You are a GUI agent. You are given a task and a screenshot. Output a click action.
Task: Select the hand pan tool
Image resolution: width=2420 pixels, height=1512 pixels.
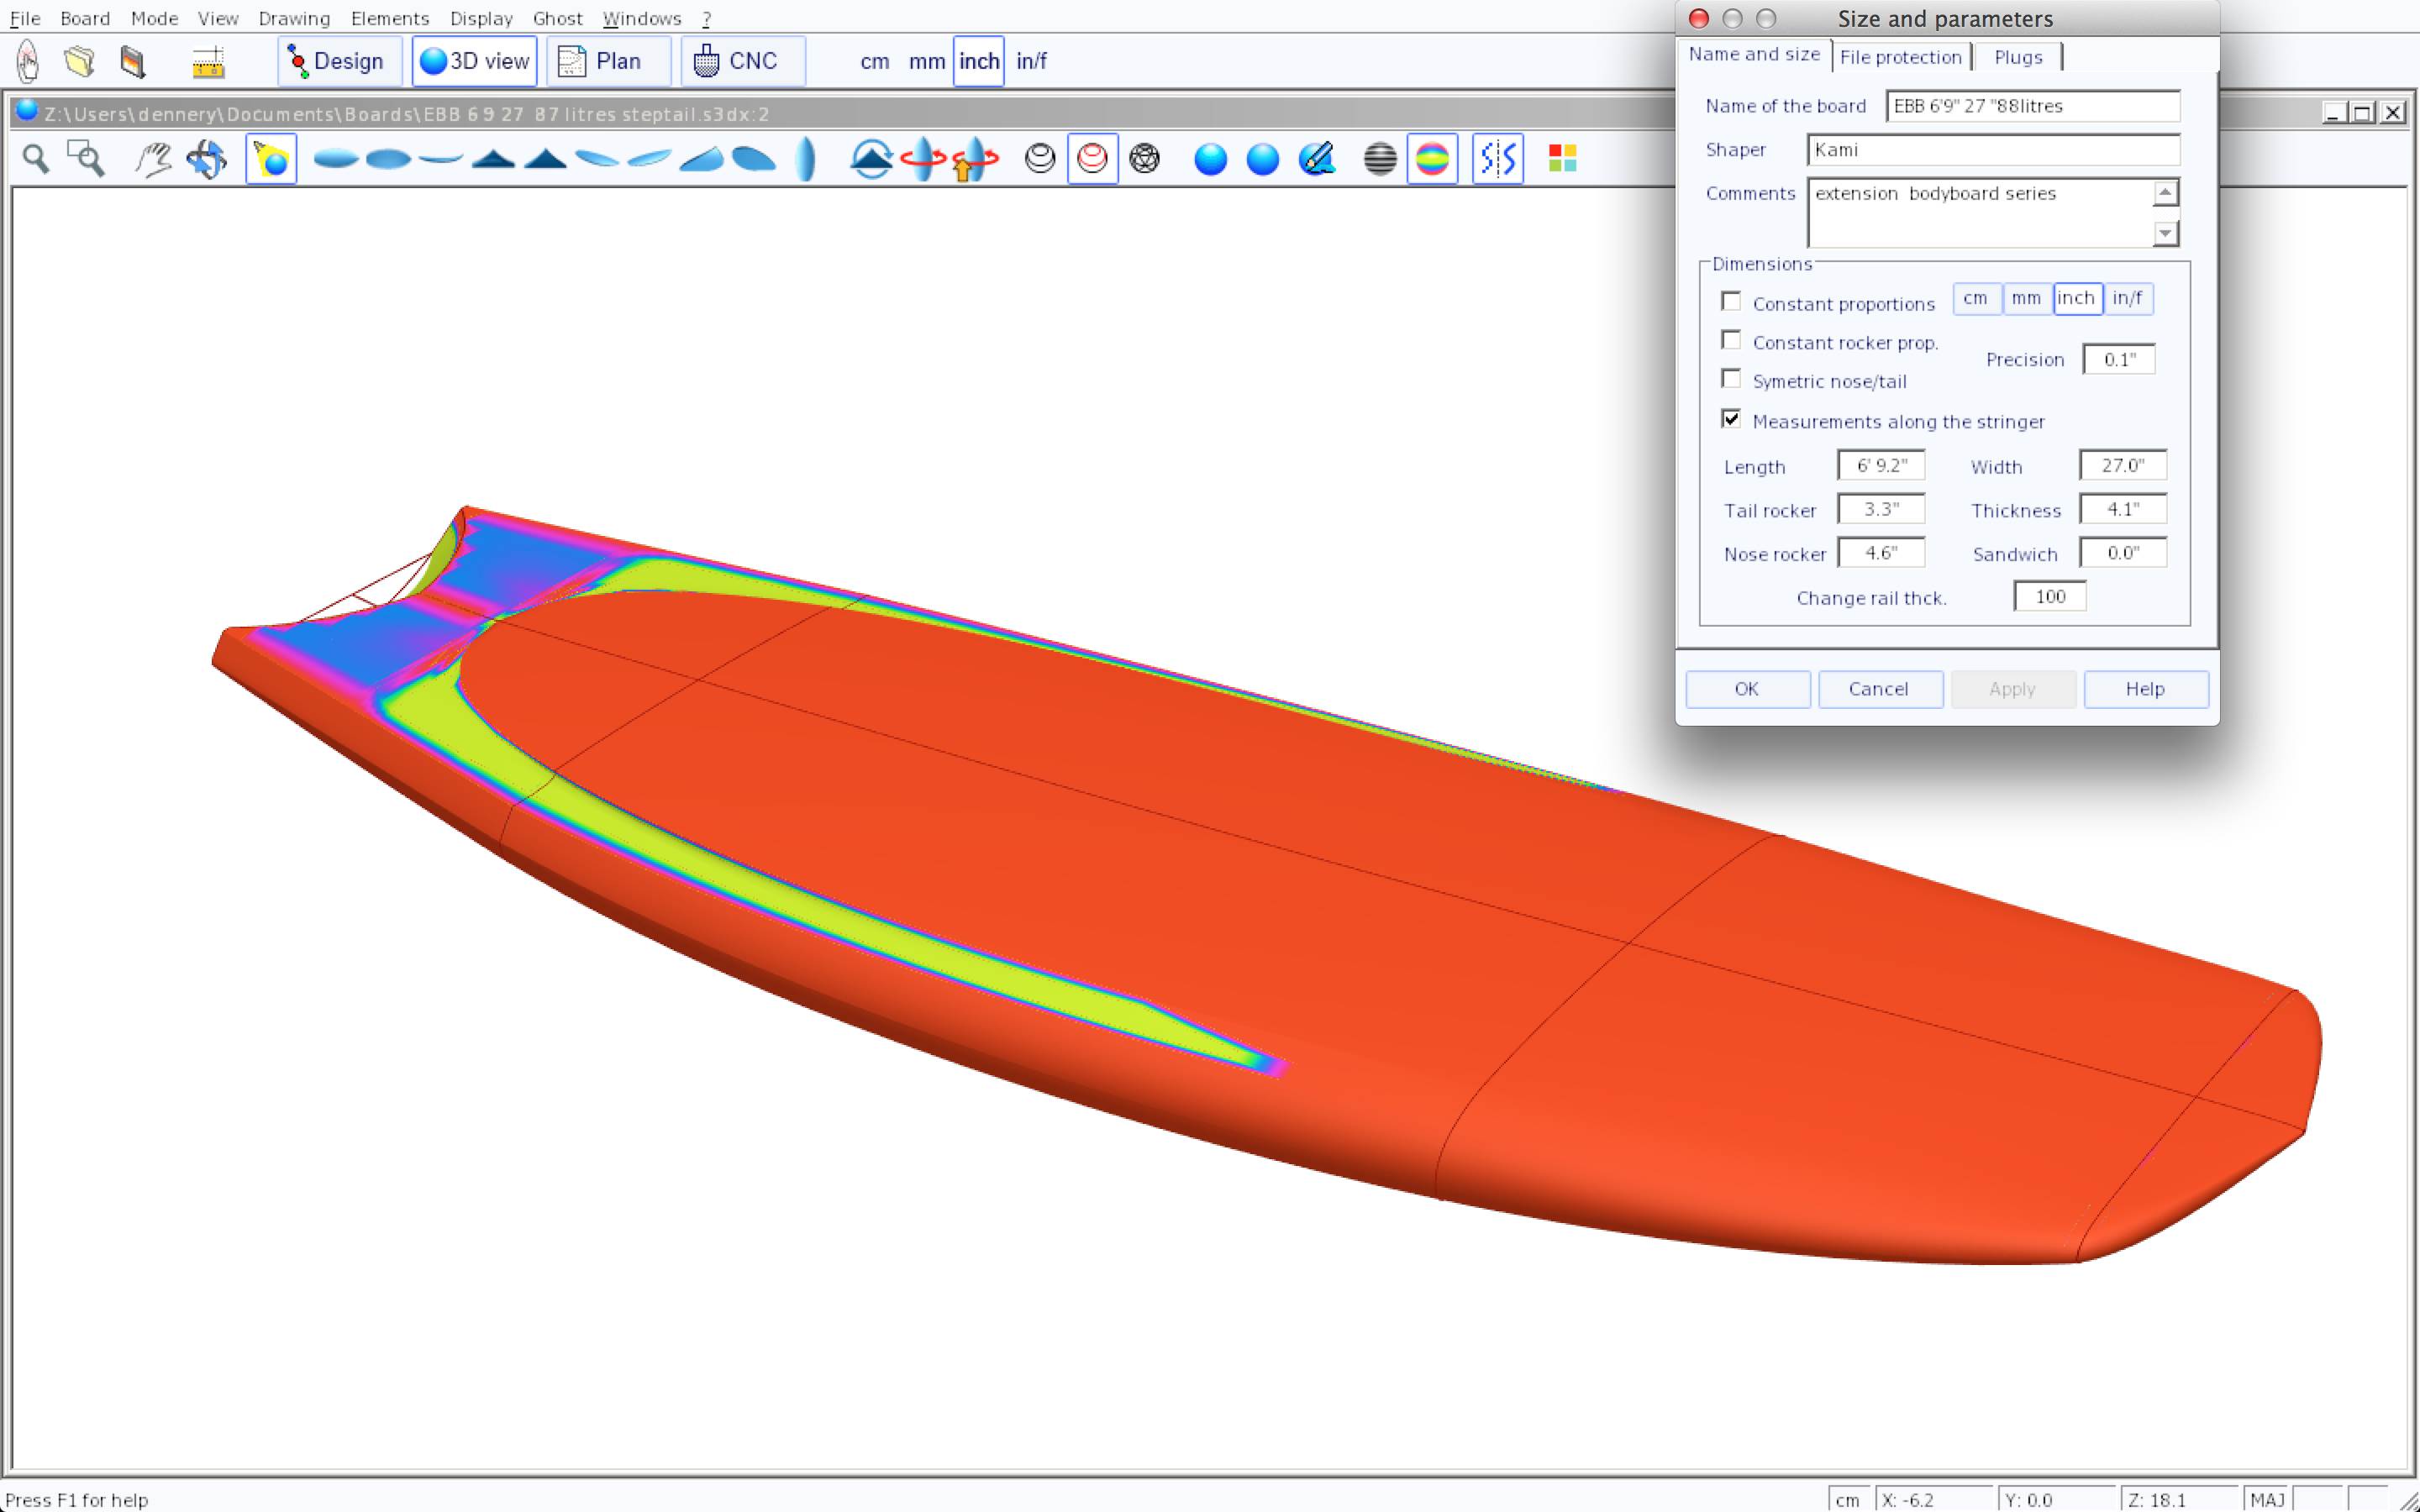tap(153, 158)
